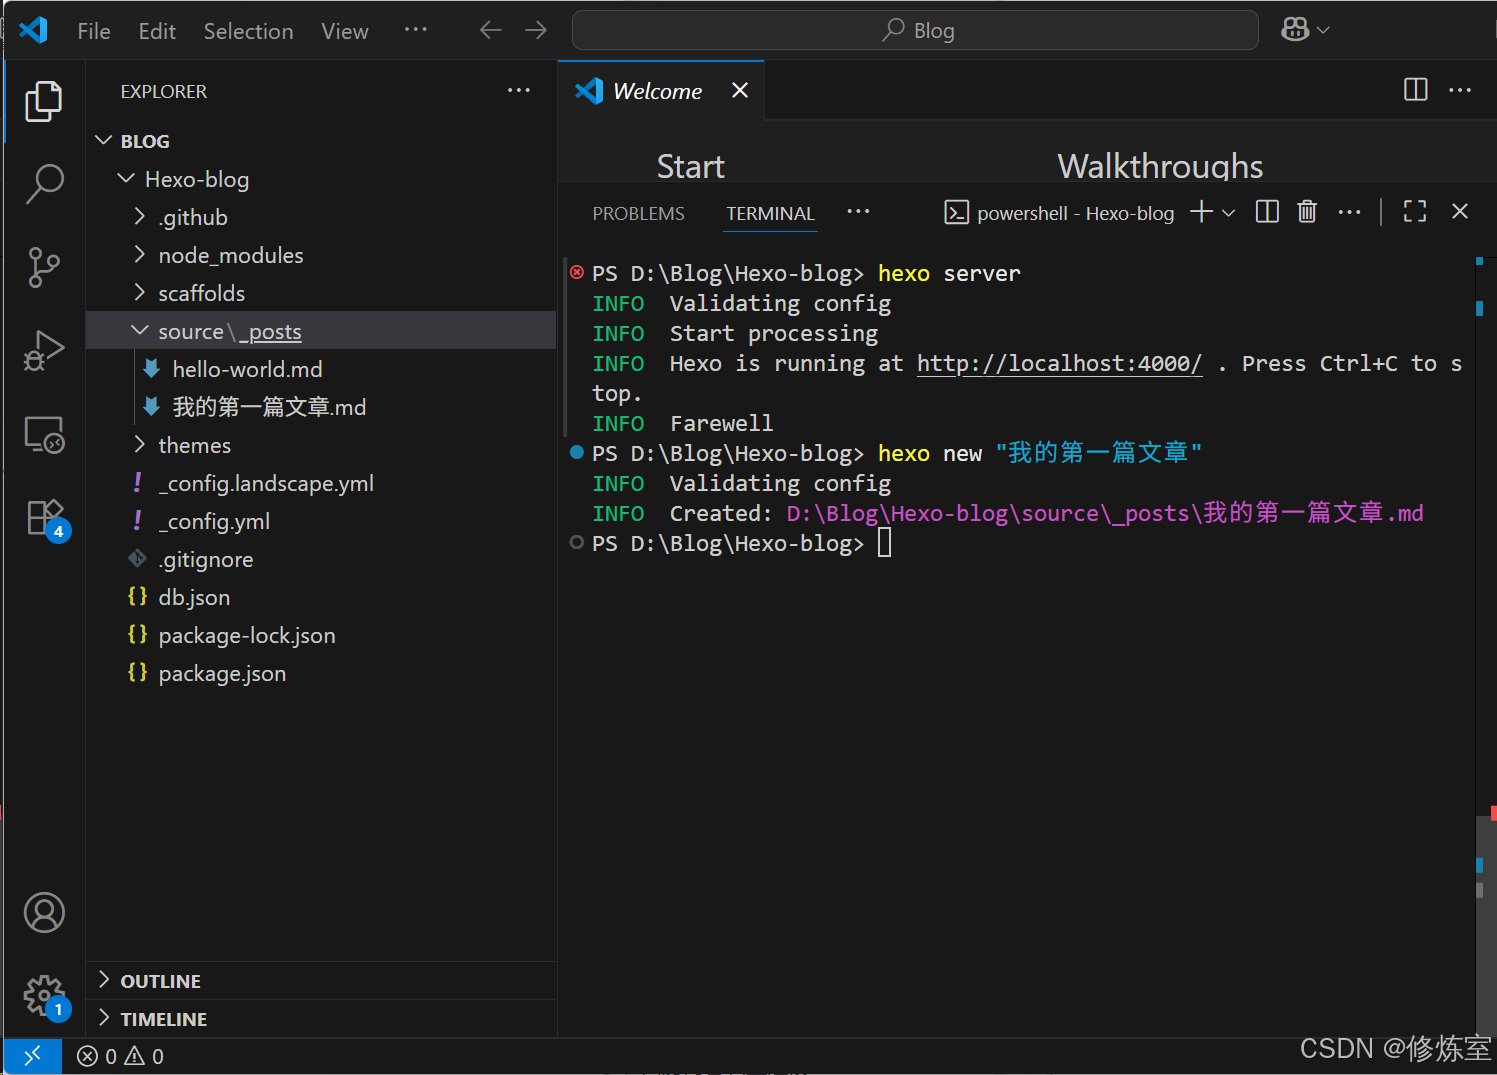Kill the terminal with trash icon
1497x1075 pixels.
tap(1307, 212)
